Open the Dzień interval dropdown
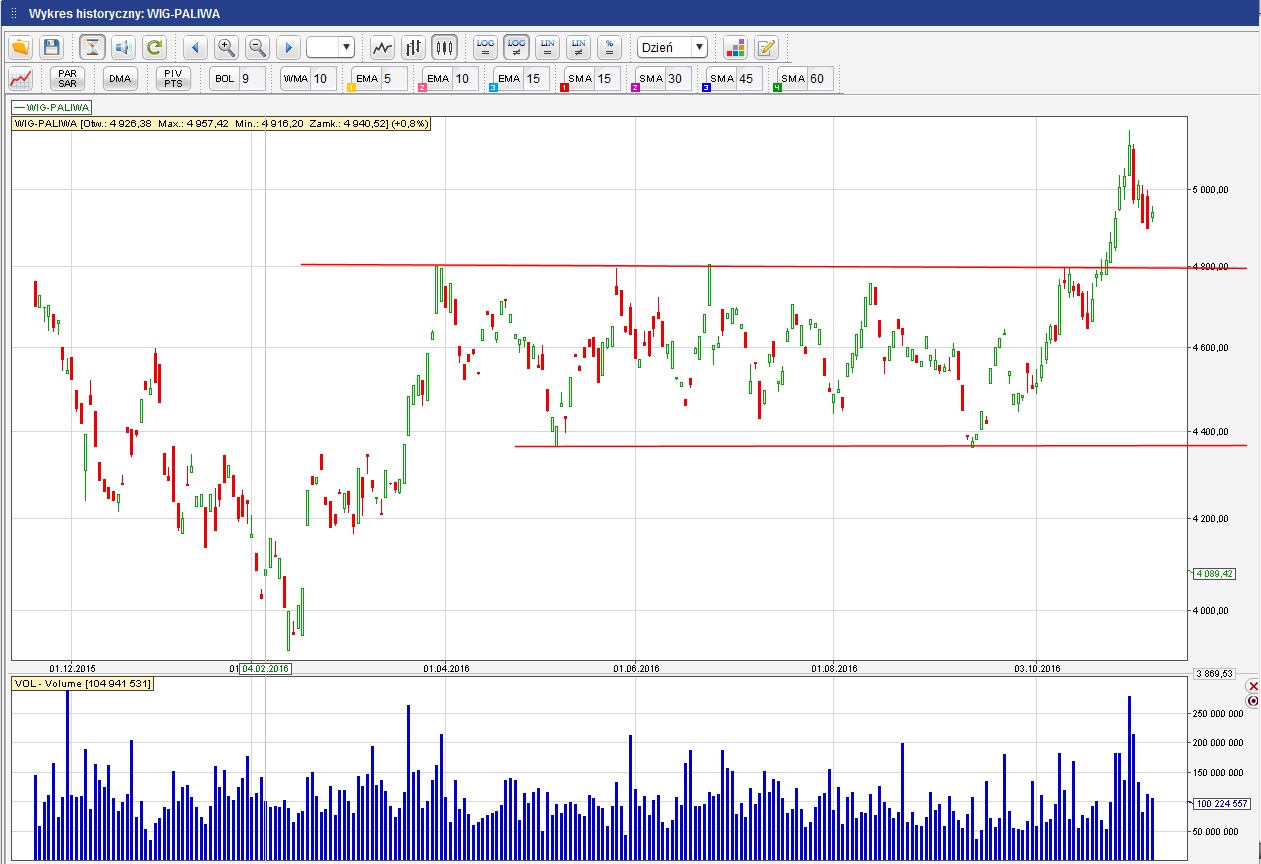Viewport: 1261px width, 864px height. pyautogui.click(x=672, y=47)
